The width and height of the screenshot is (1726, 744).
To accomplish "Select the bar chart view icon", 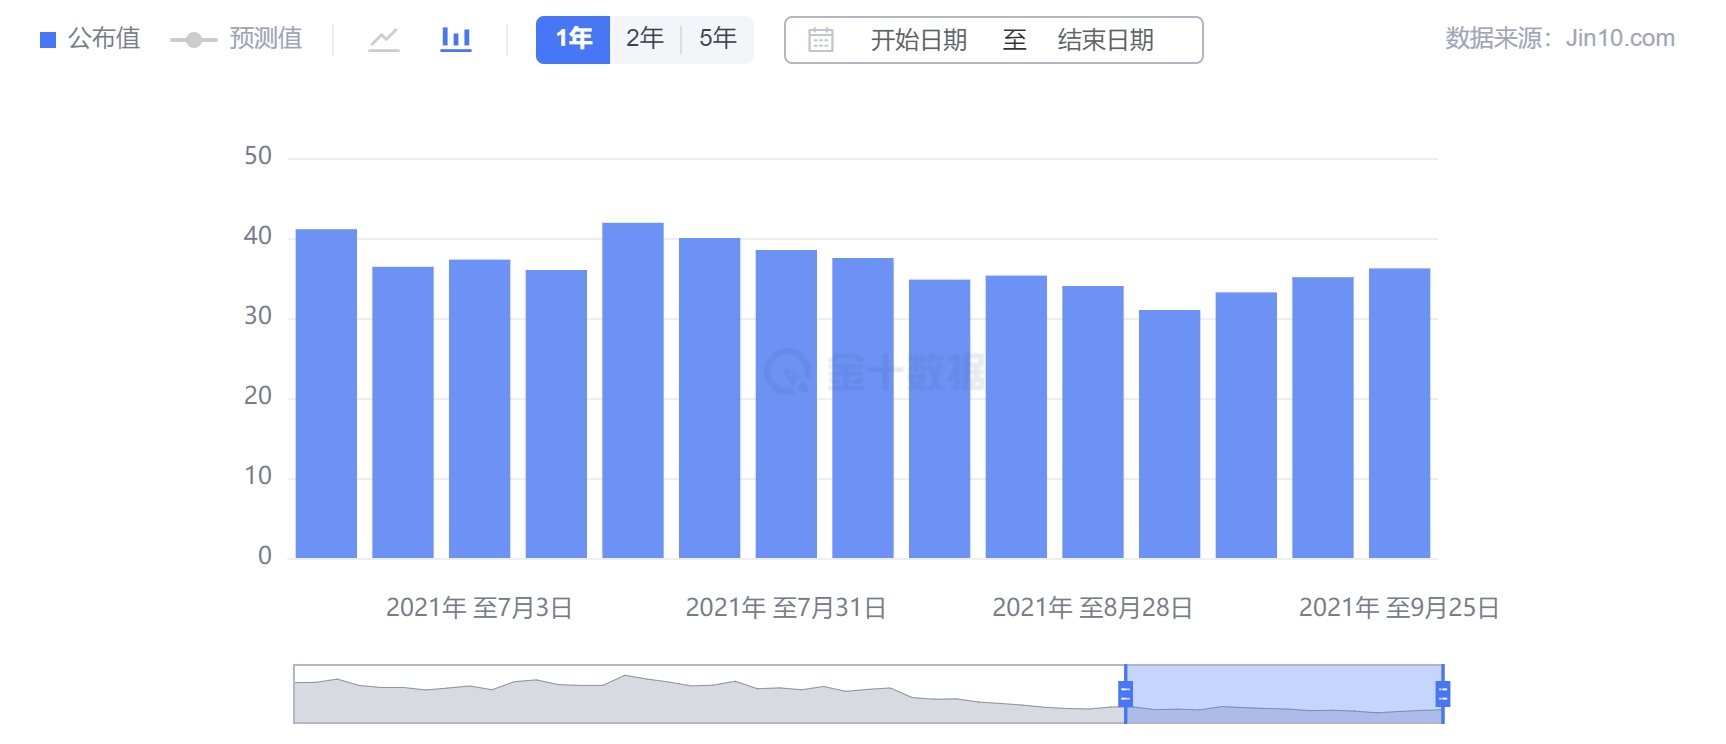I will pos(456,40).
